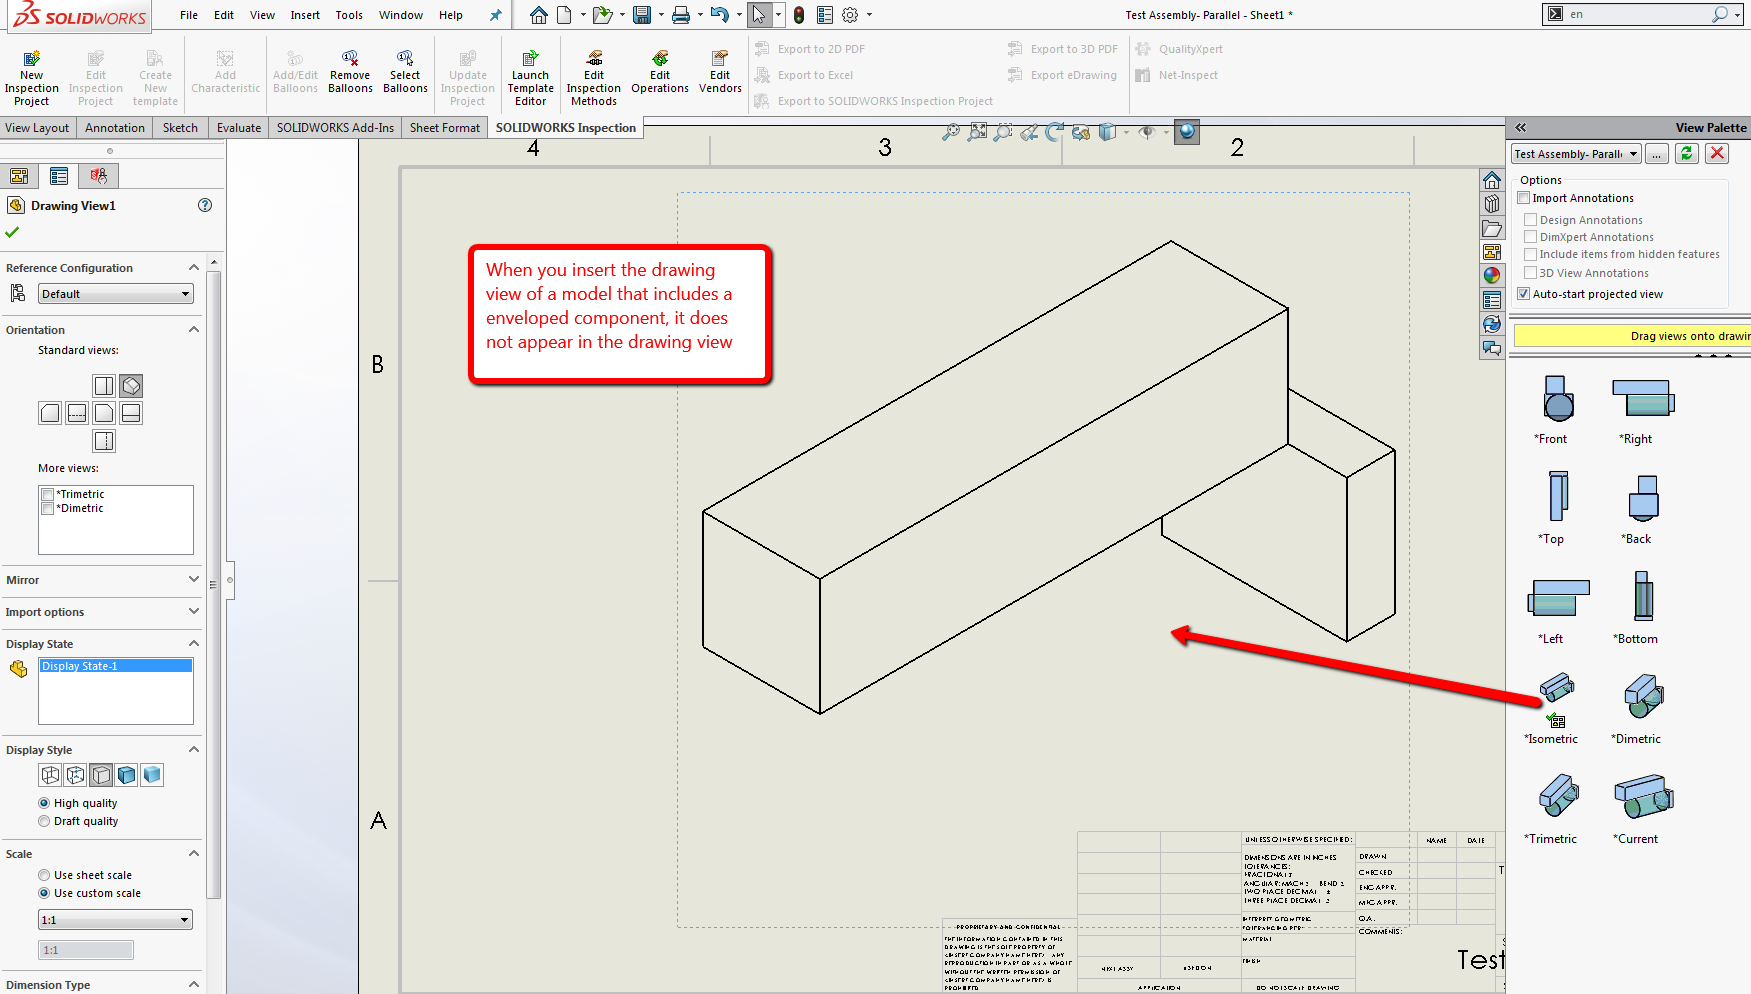Collapse the Display State section
The width and height of the screenshot is (1751, 994).
click(x=194, y=644)
